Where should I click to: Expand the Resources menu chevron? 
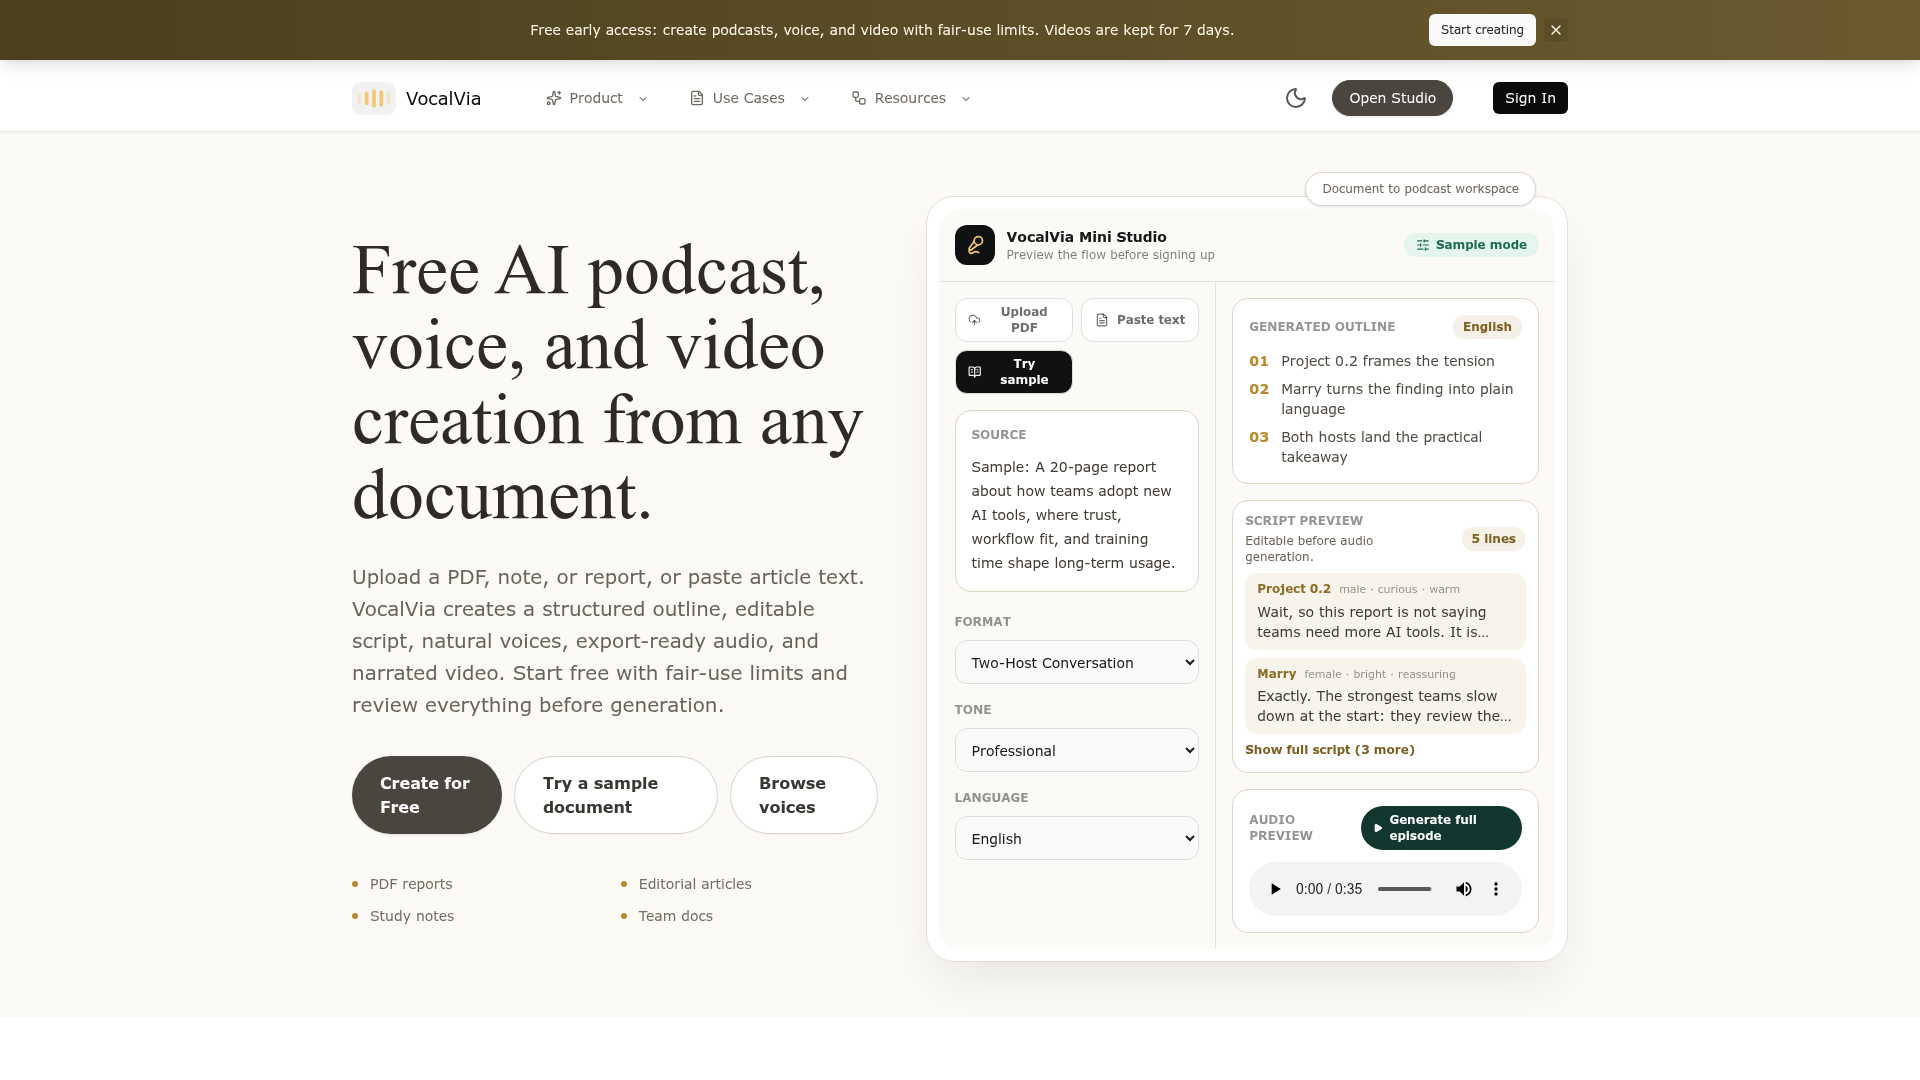click(966, 98)
